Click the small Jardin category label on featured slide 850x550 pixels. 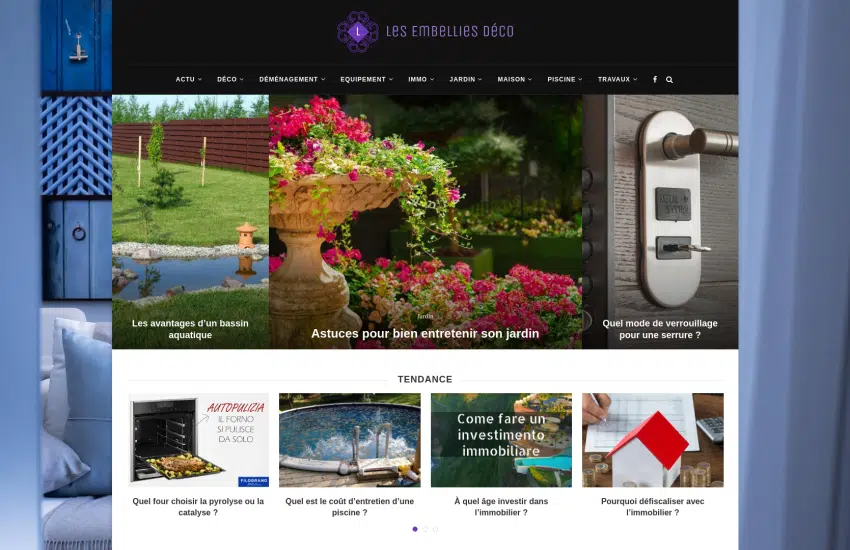click(425, 316)
